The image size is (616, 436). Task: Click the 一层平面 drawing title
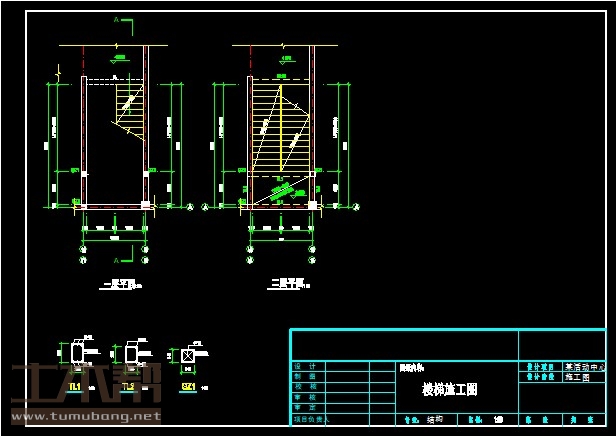pyautogui.click(x=117, y=284)
